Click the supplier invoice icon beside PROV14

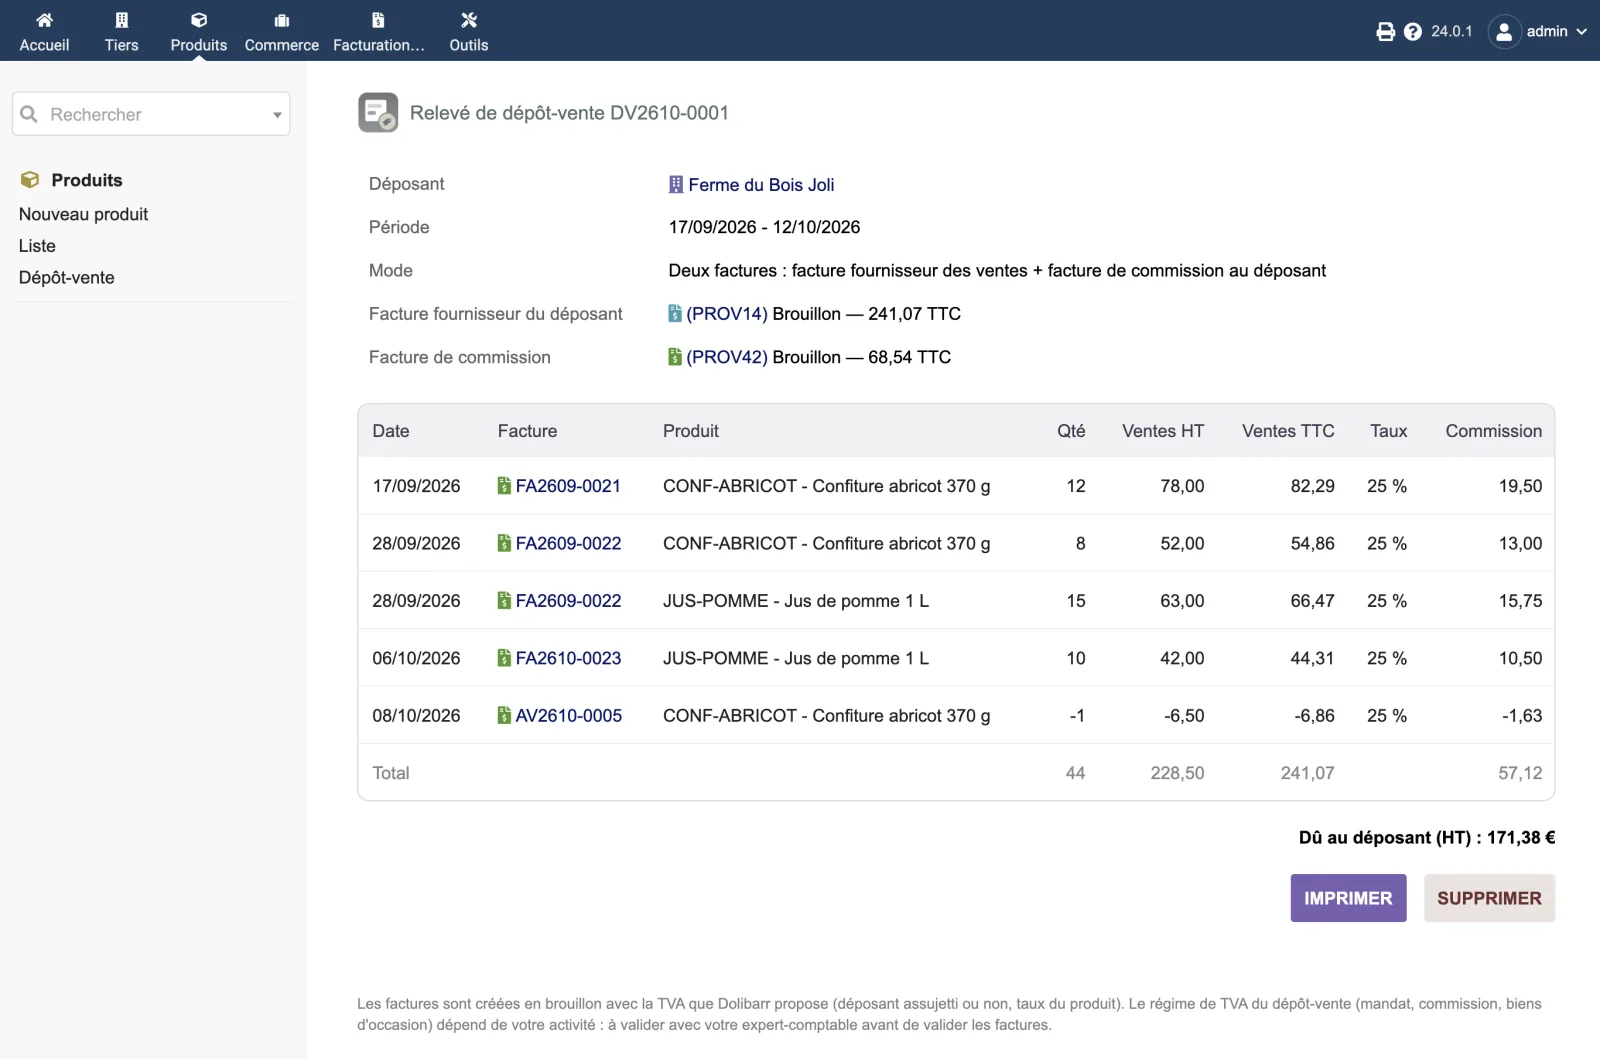click(x=675, y=314)
